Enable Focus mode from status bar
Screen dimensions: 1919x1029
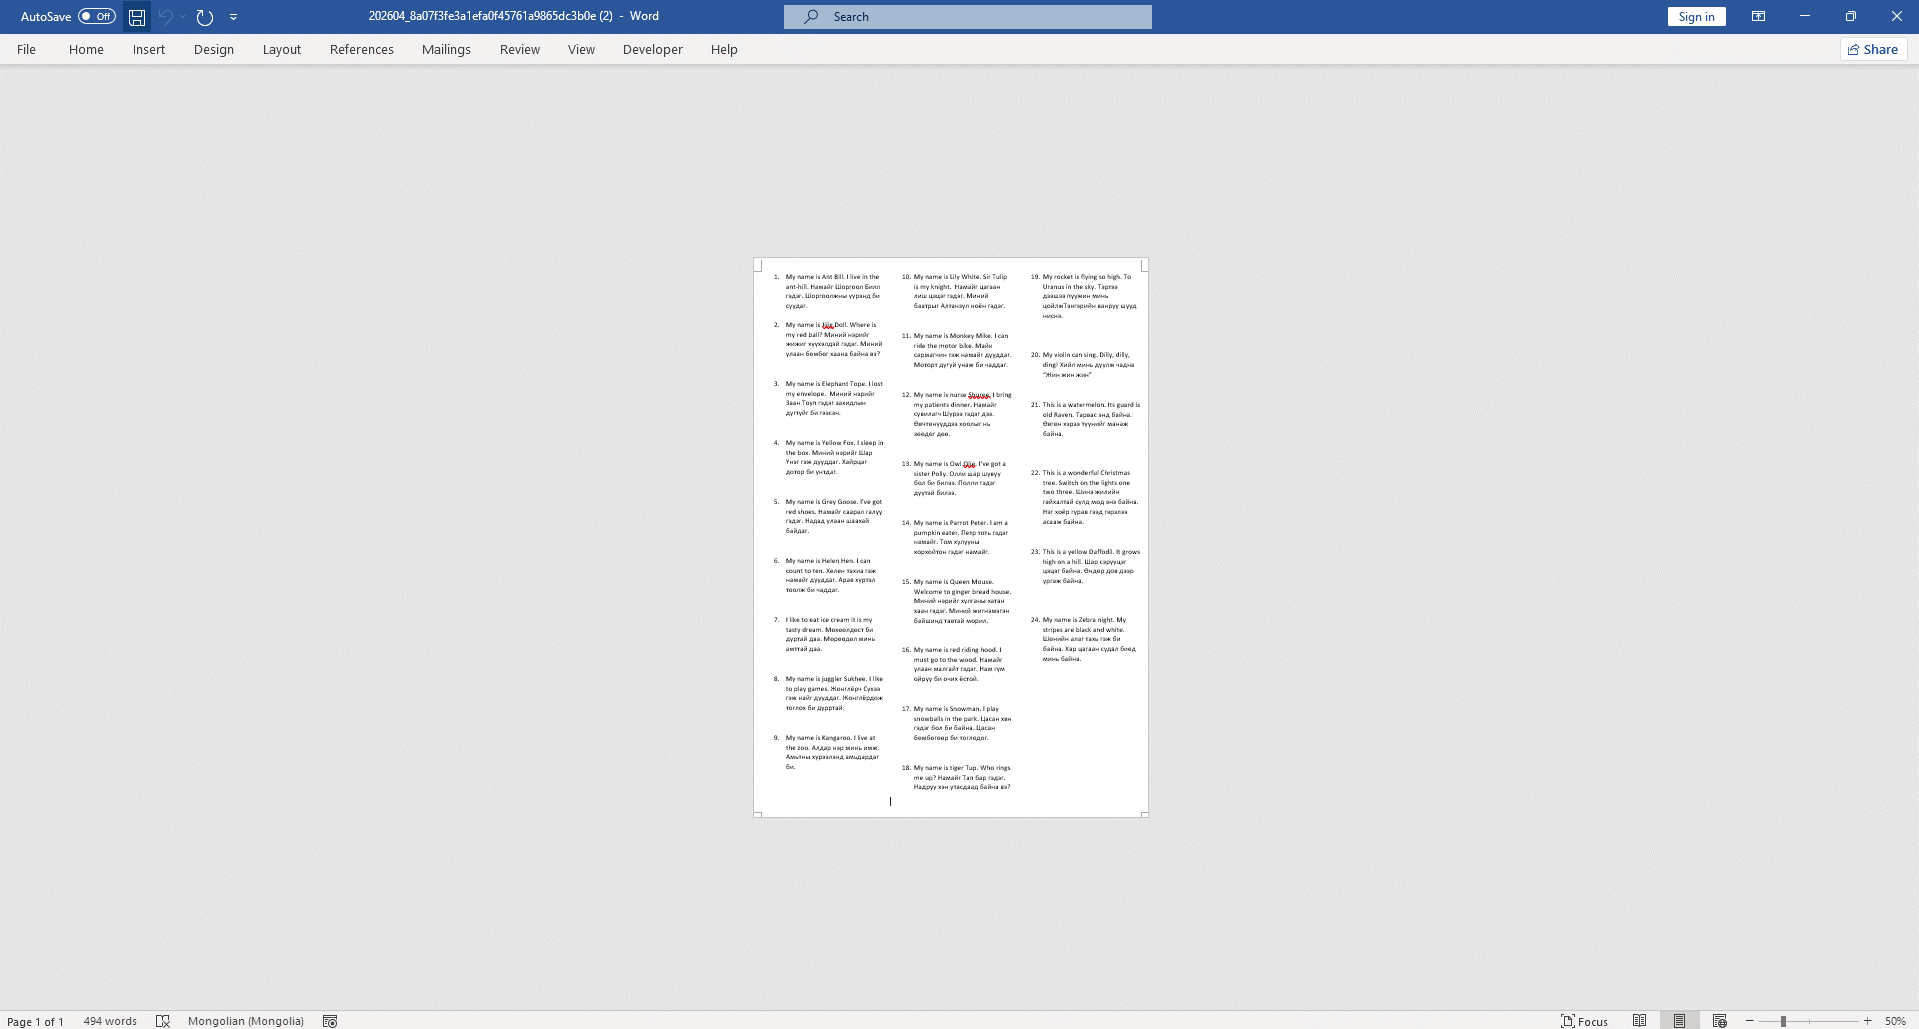coord(1585,1021)
